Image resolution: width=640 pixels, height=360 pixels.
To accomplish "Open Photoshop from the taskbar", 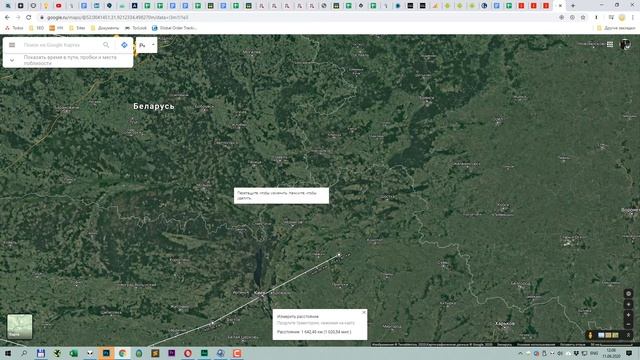I will click(x=106, y=353).
